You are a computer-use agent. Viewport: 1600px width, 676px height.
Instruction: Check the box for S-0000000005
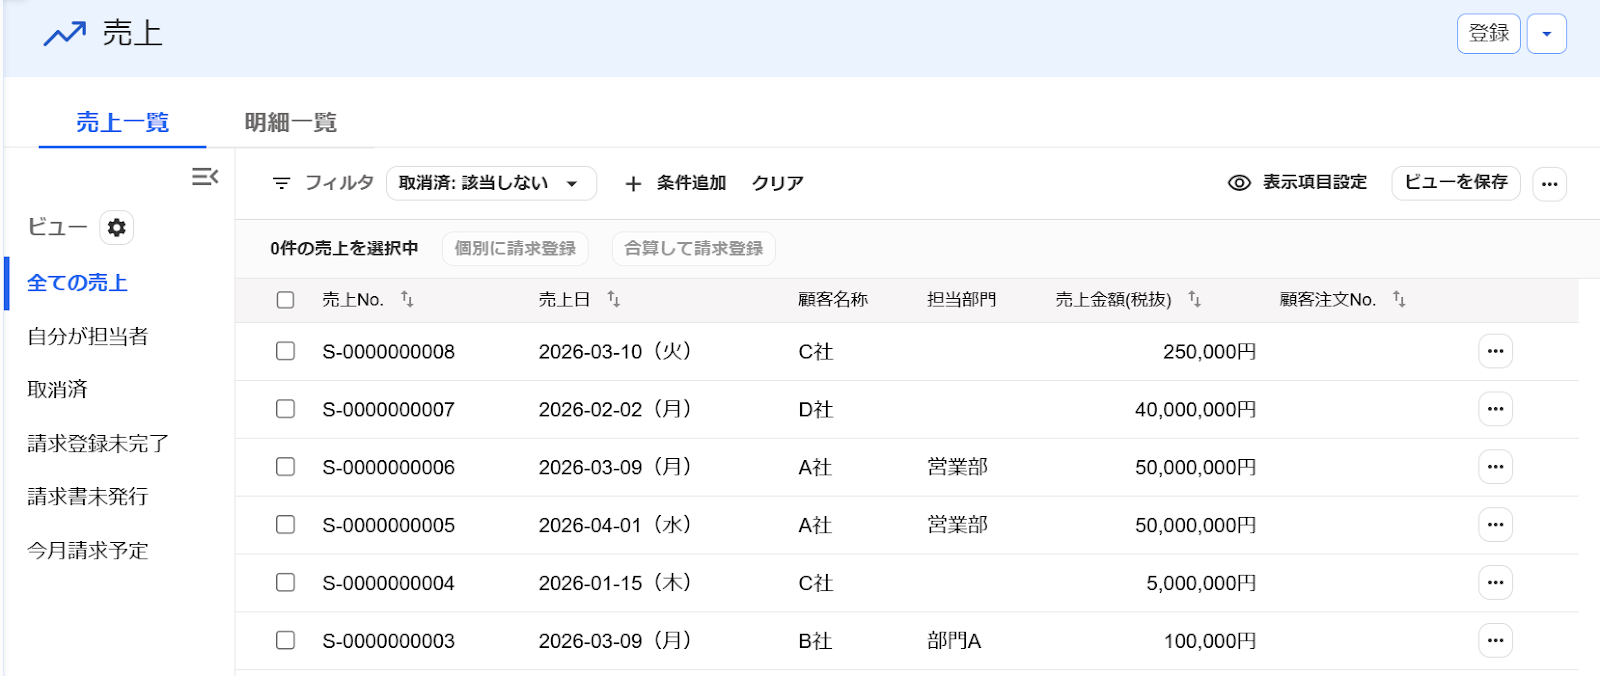(x=285, y=525)
